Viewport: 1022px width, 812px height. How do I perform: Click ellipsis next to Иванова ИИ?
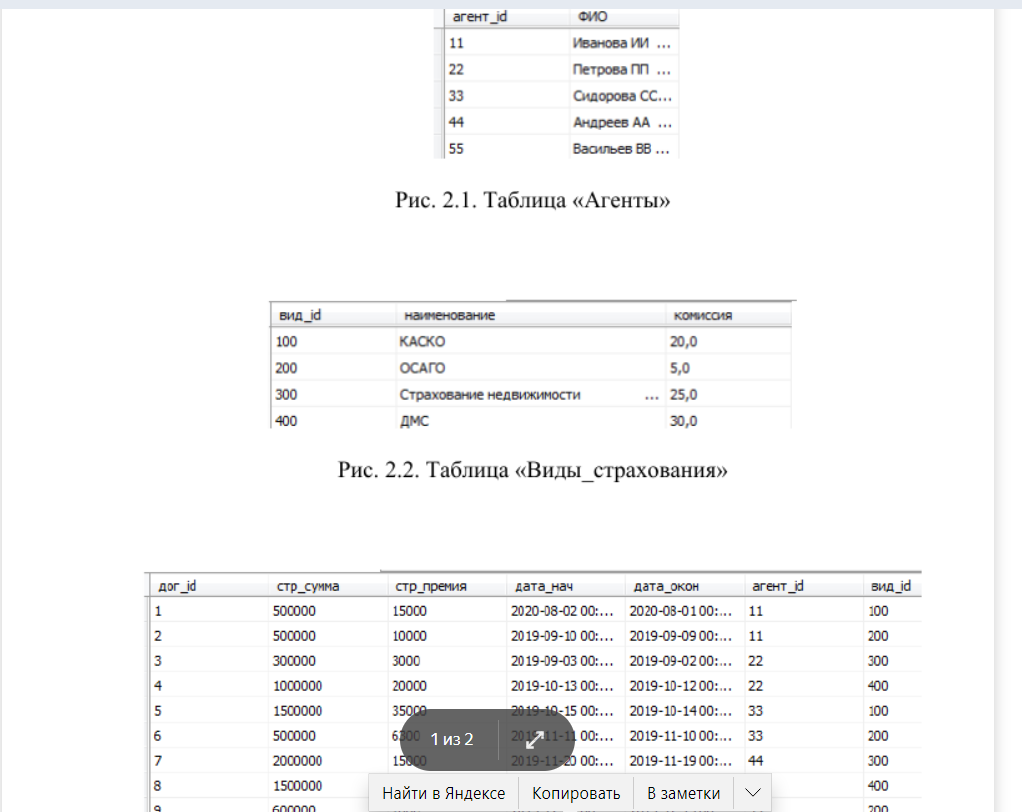click(665, 44)
